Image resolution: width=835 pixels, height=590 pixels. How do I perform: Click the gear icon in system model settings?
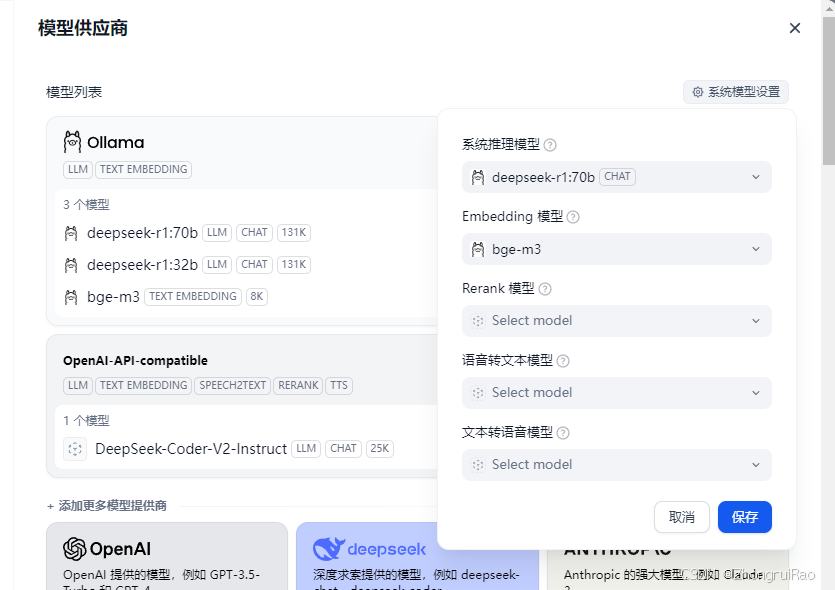pyautogui.click(x=698, y=92)
